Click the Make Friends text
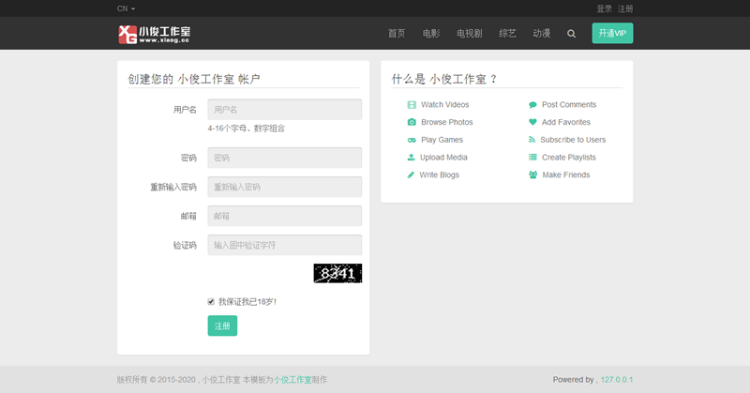 566,175
